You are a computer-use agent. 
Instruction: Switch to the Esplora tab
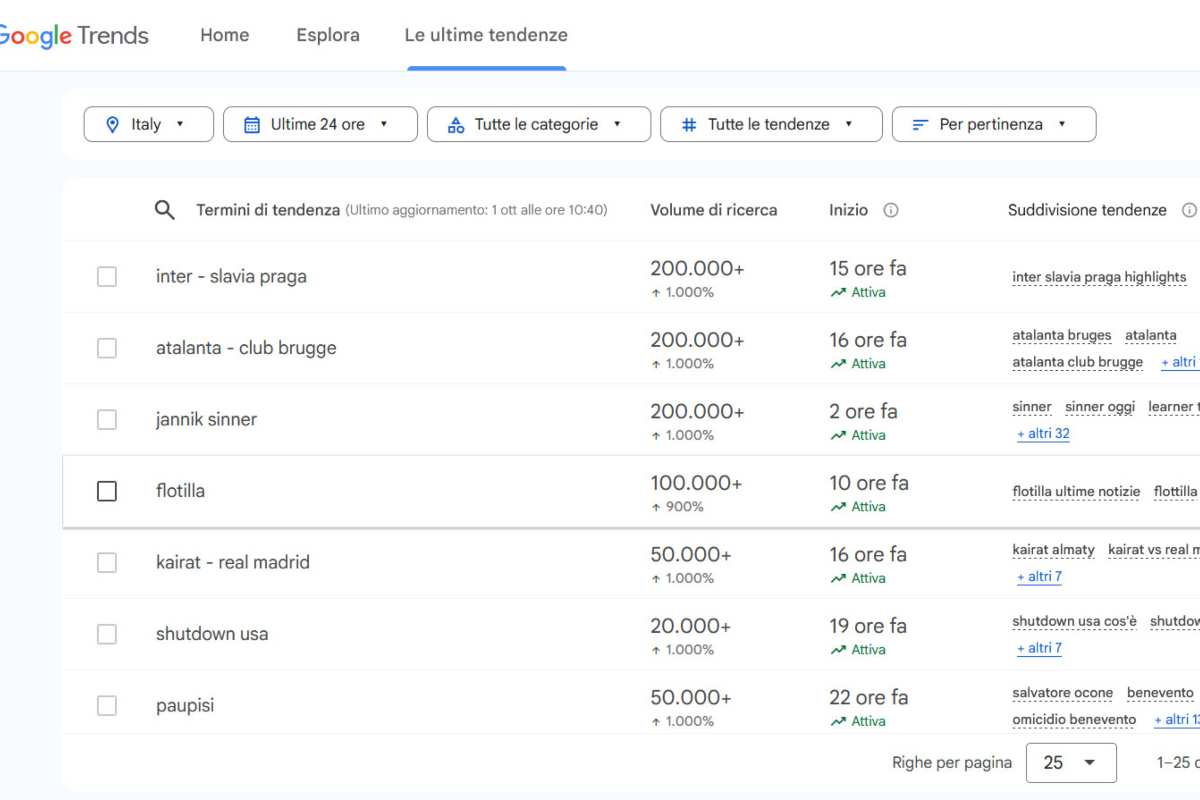327,35
